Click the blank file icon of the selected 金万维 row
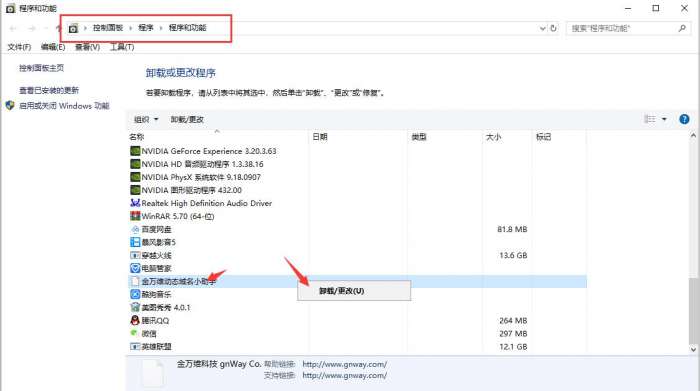The height and width of the screenshot is (391, 700). (x=135, y=281)
